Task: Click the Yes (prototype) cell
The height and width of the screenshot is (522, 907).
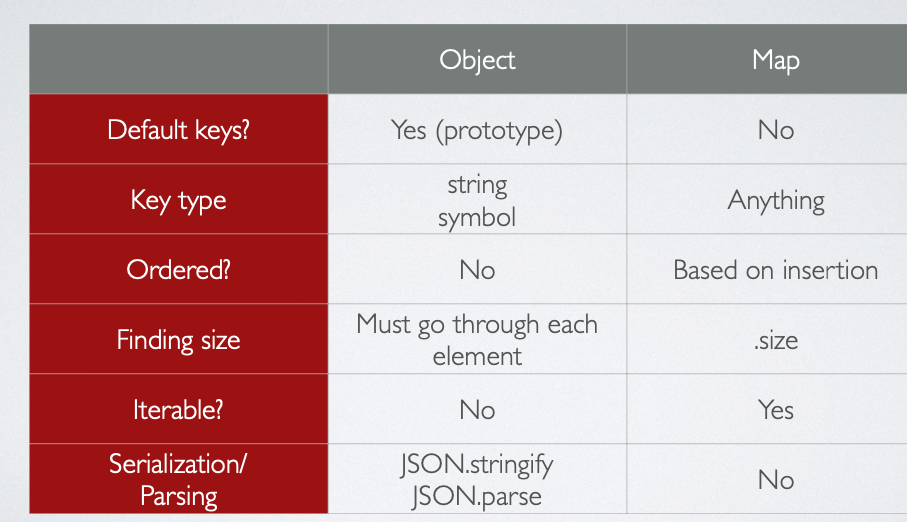Action: pyautogui.click(x=477, y=129)
